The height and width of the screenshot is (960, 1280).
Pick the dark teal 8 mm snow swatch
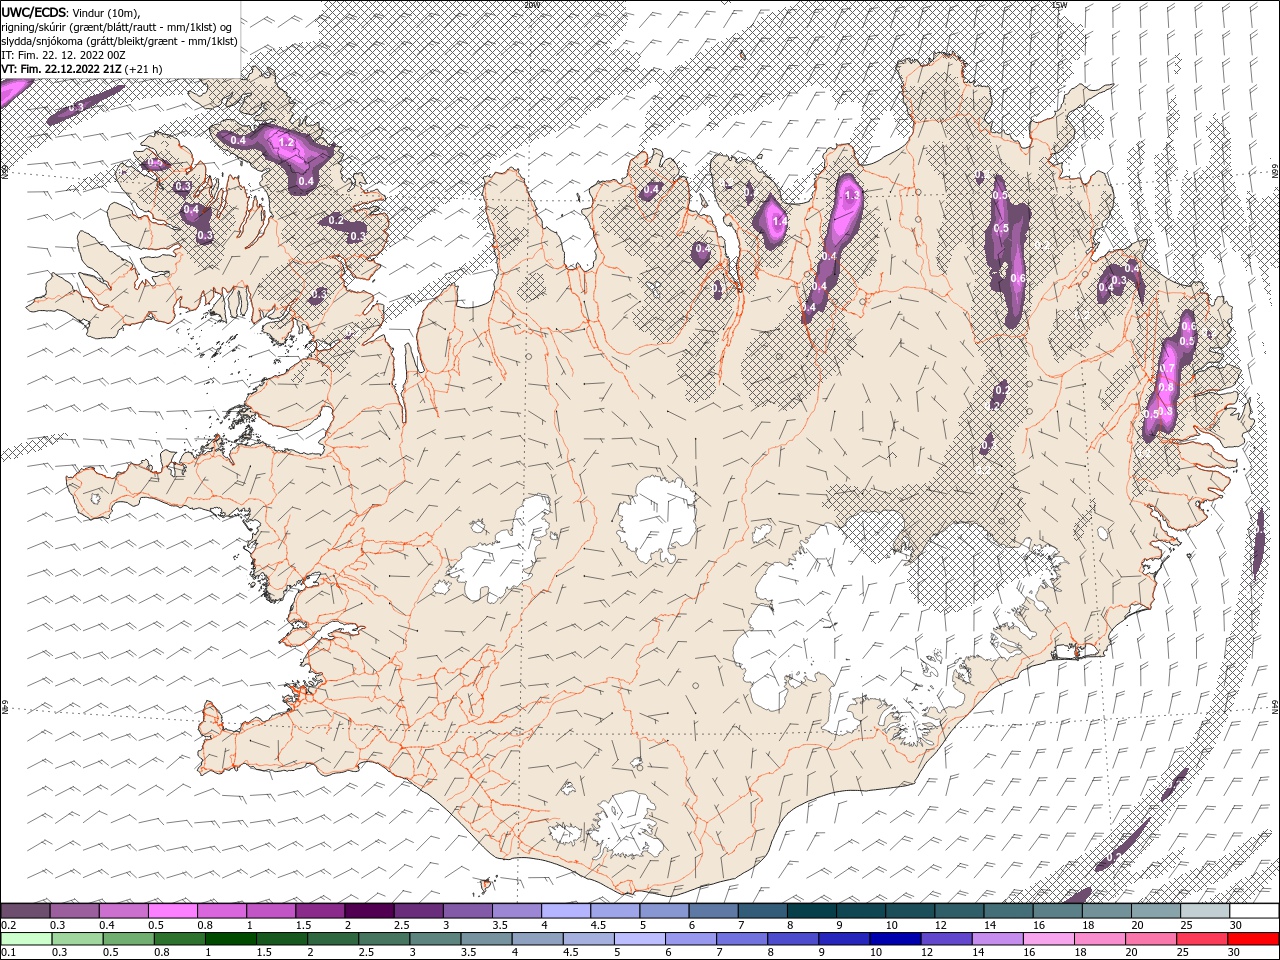click(811, 911)
